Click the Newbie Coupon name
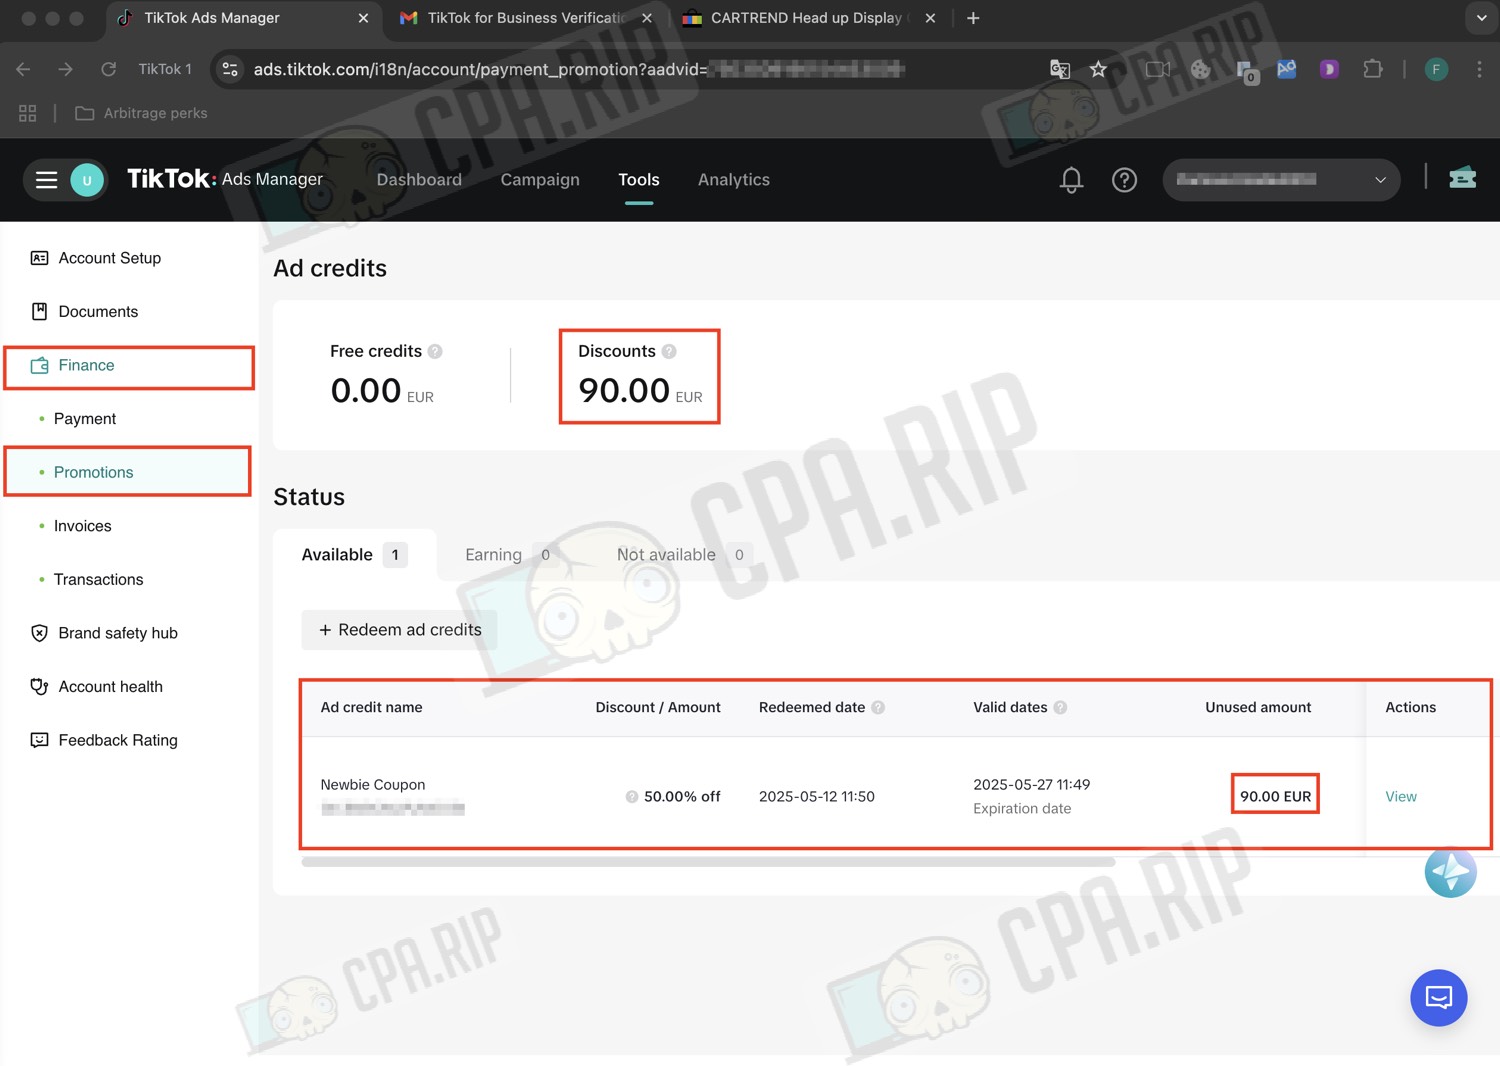This screenshot has height=1066, width=1500. 373,785
